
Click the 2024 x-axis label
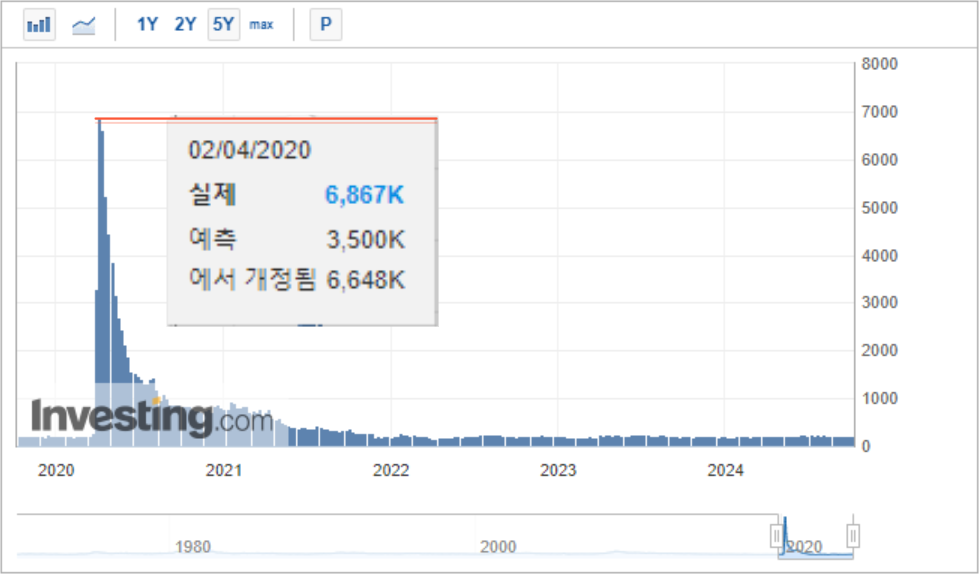[x=726, y=470]
